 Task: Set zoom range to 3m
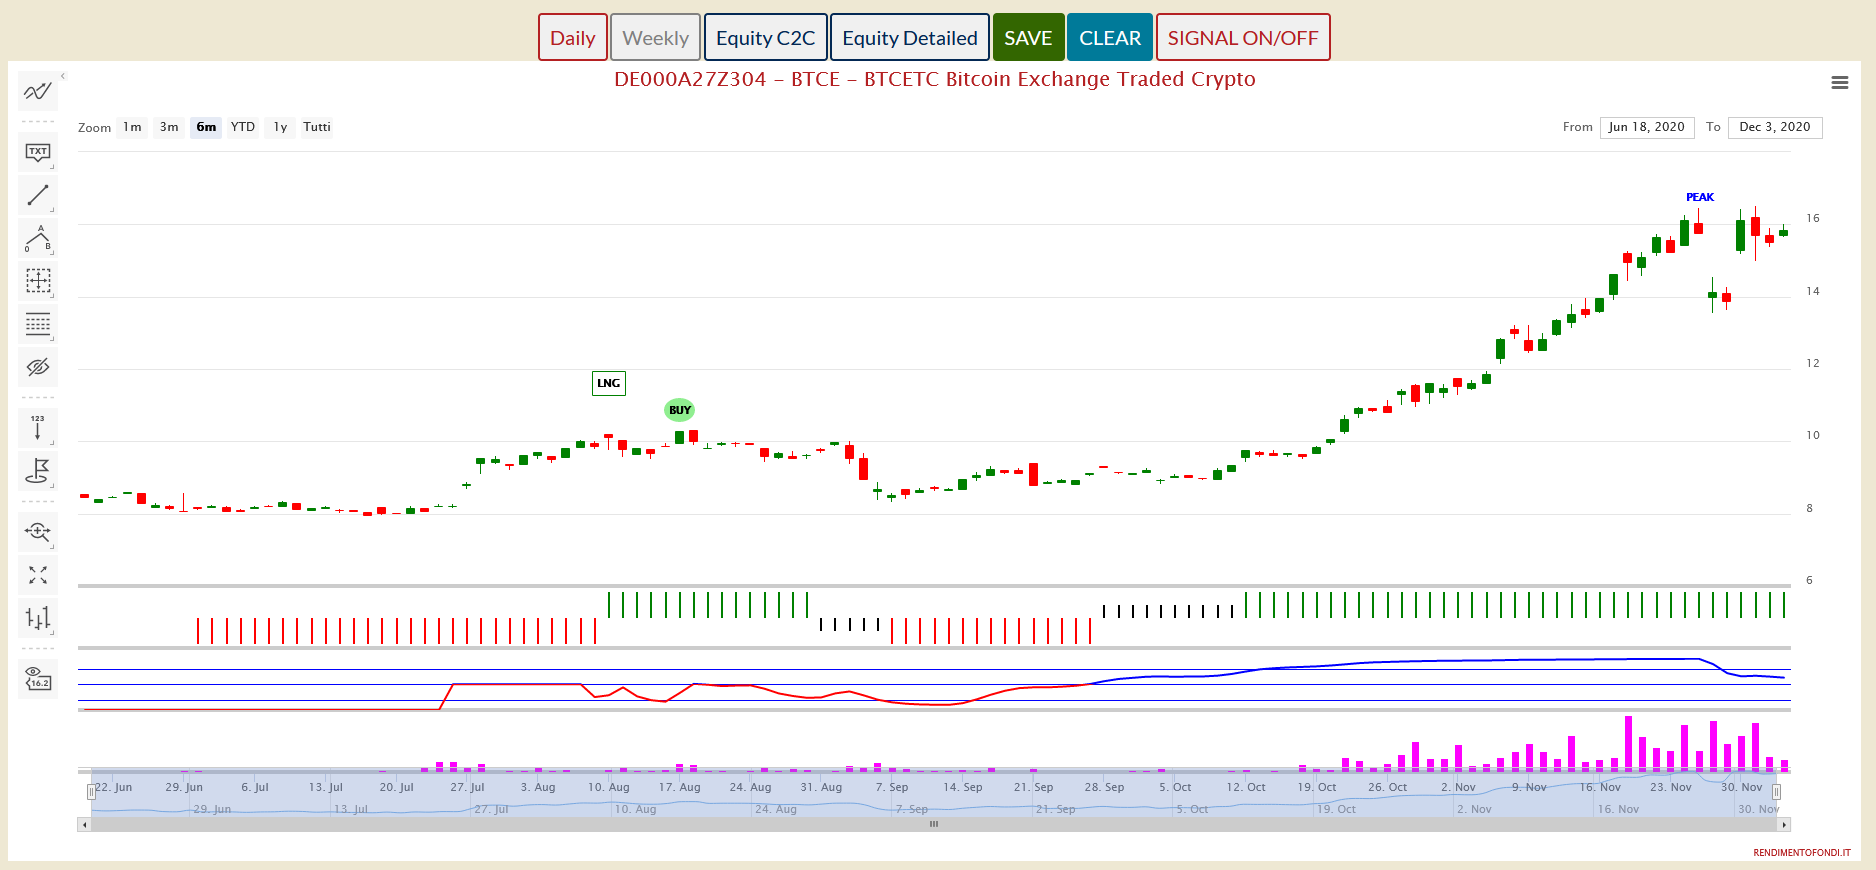(169, 127)
